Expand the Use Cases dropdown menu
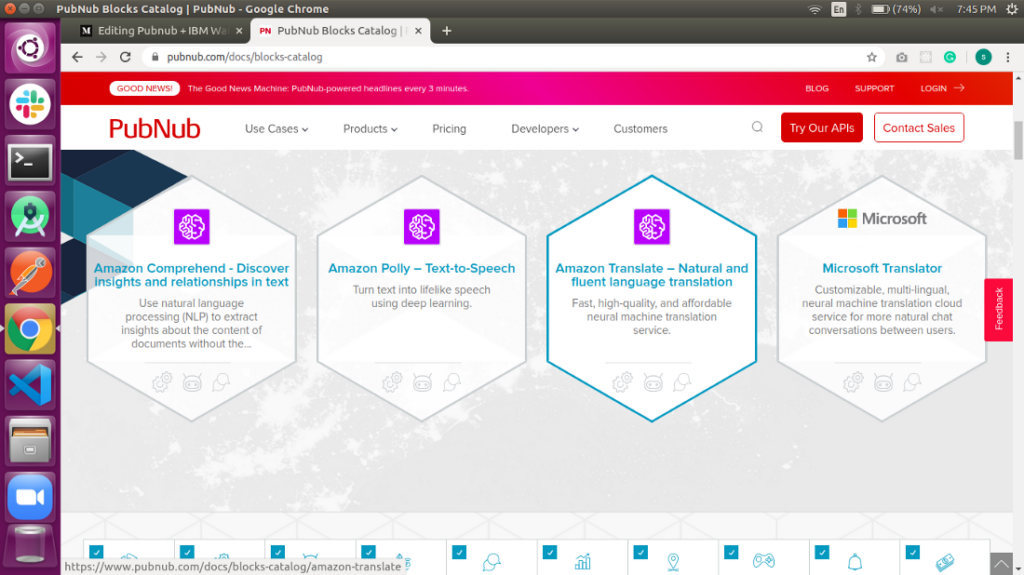Image resolution: width=1024 pixels, height=575 pixels. pos(276,129)
